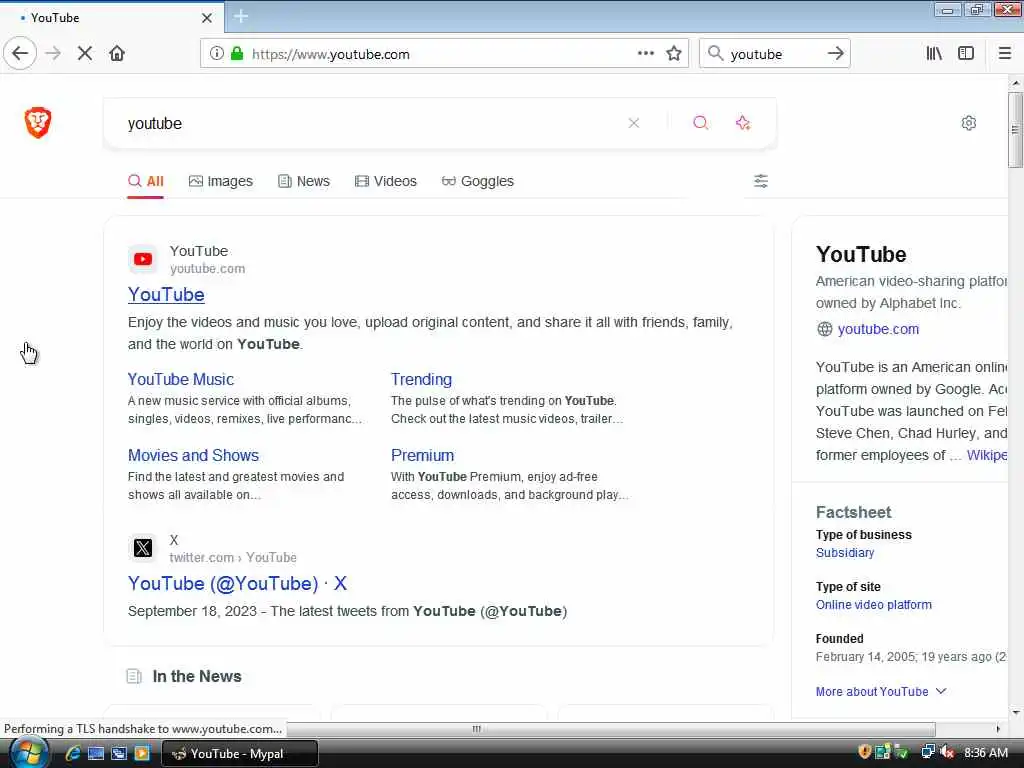The height and width of the screenshot is (768, 1024).
Task: Select the All search tab
Action: pyautogui.click(x=146, y=181)
